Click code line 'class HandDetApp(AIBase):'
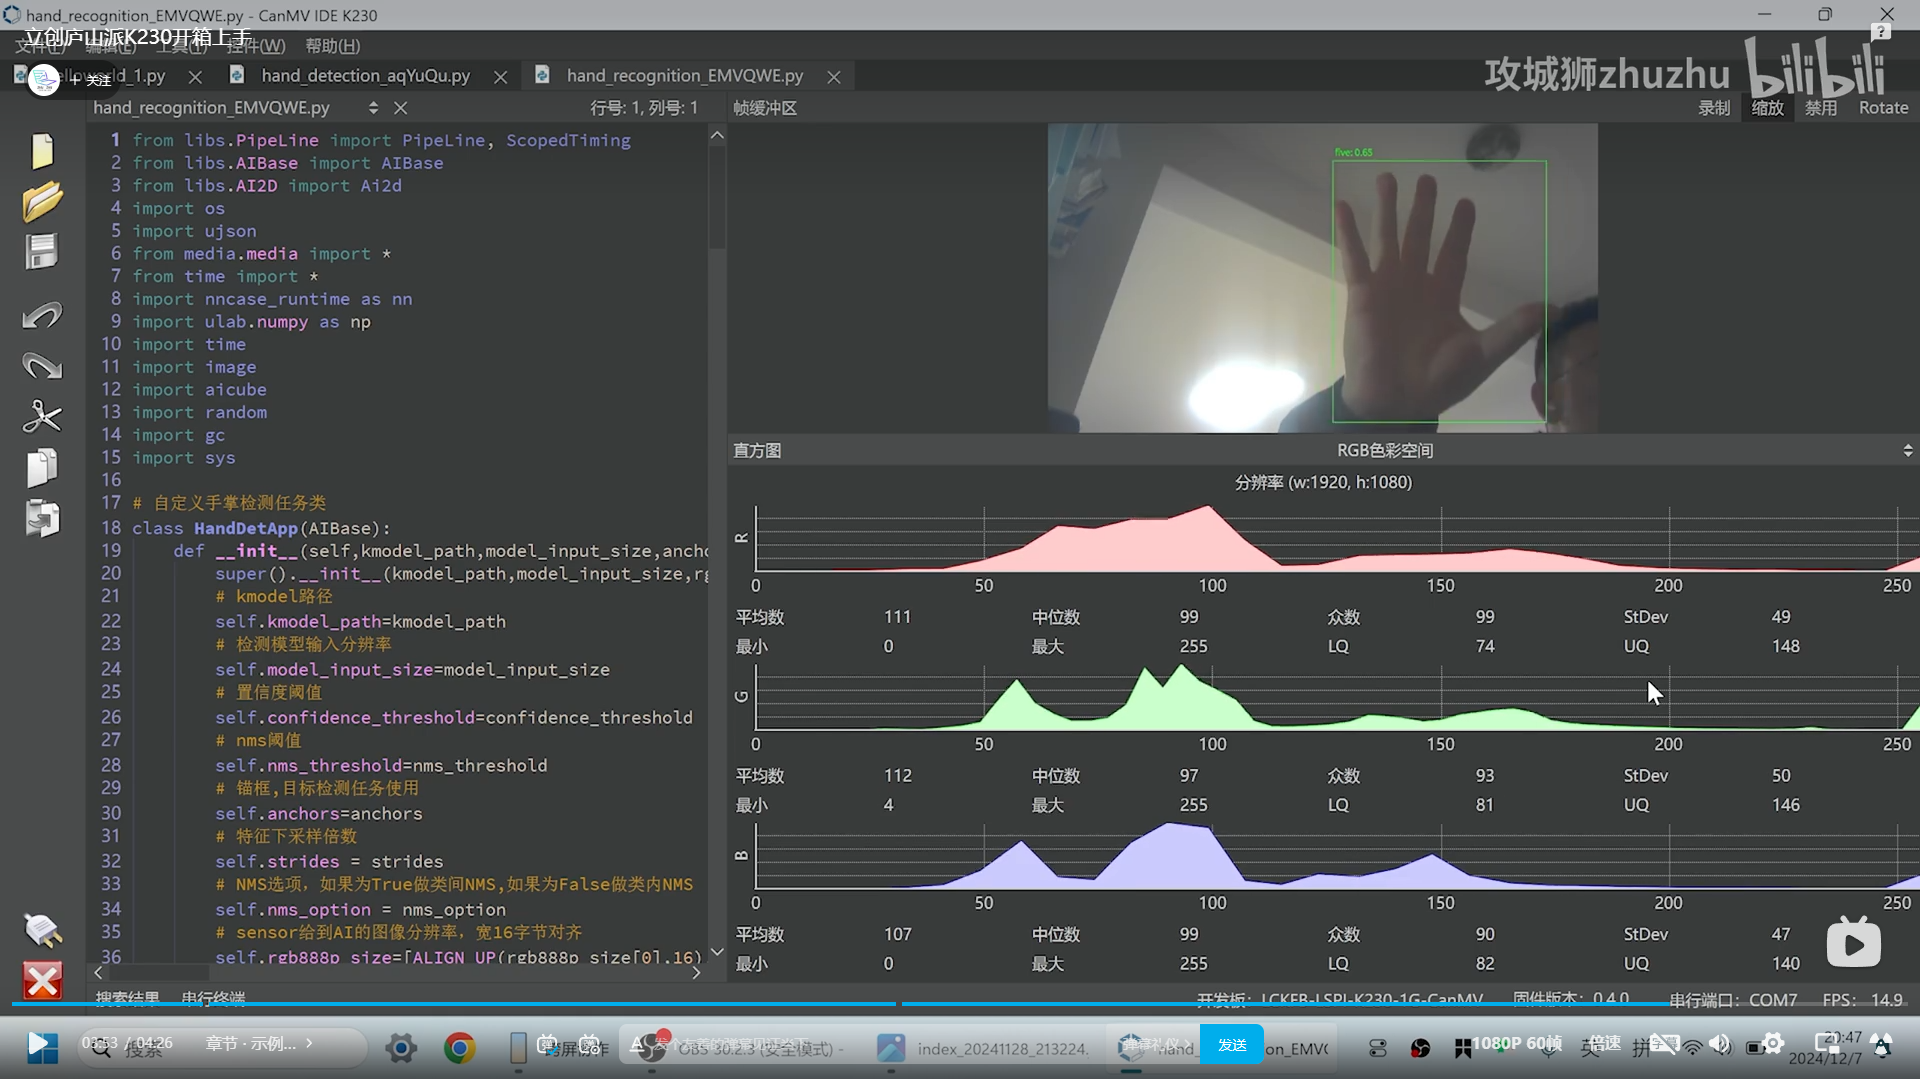This screenshot has height=1079, width=1920. tap(261, 528)
